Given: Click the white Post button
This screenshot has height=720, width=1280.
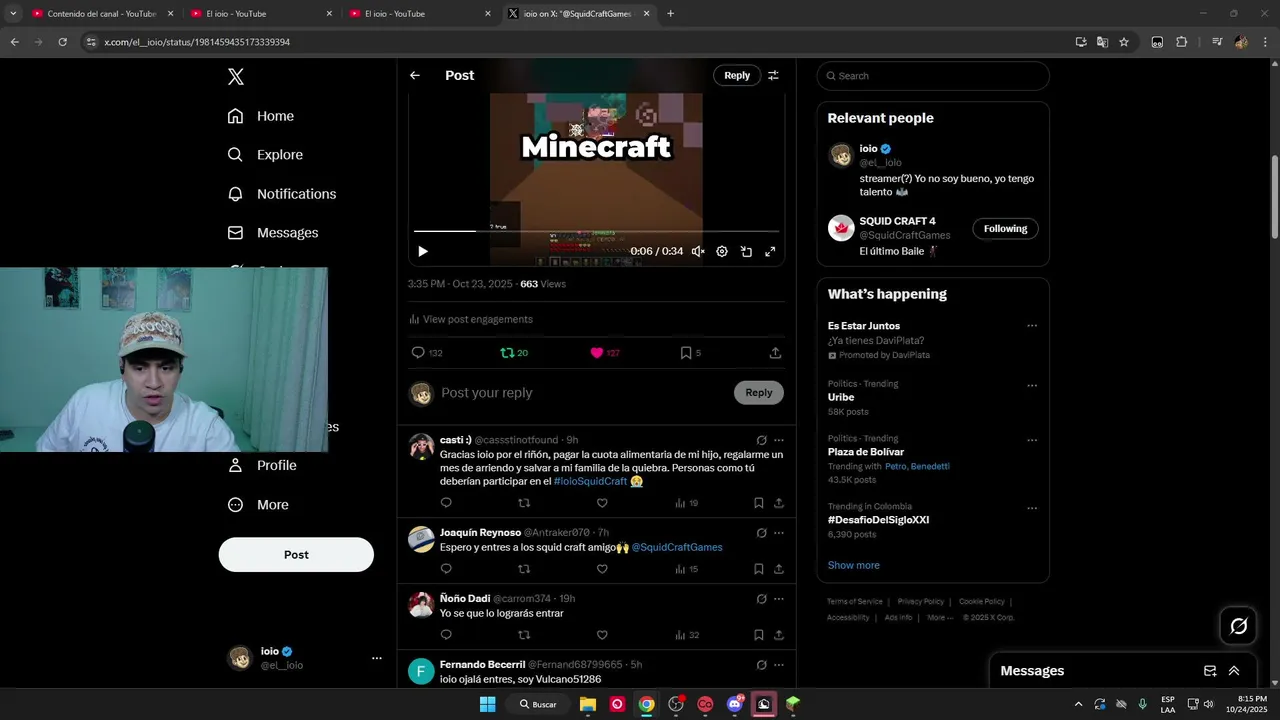Looking at the screenshot, I should (x=296, y=555).
